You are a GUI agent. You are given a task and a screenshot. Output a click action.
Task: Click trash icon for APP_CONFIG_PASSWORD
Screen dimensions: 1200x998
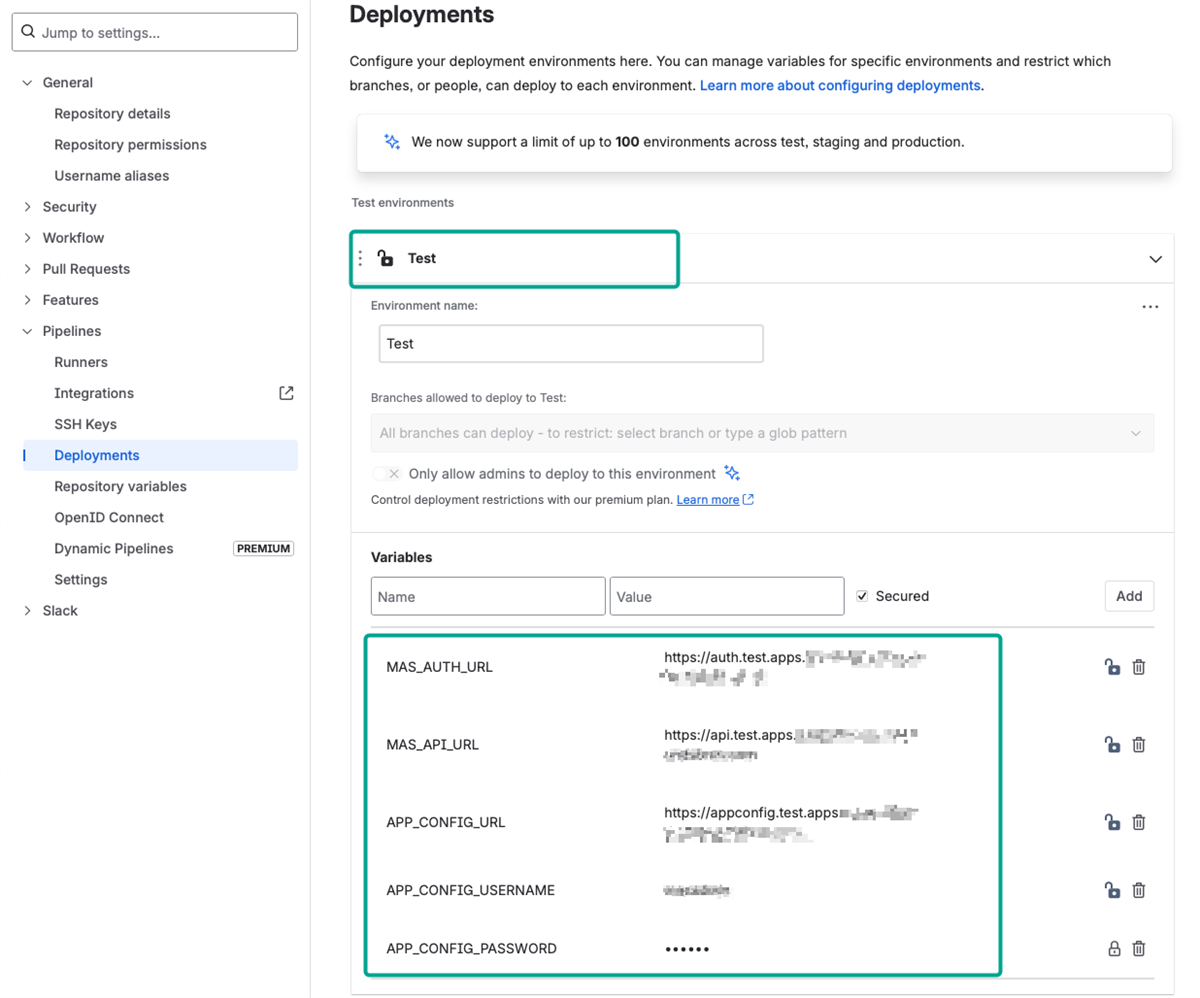pyautogui.click(x=1138, y=948)
